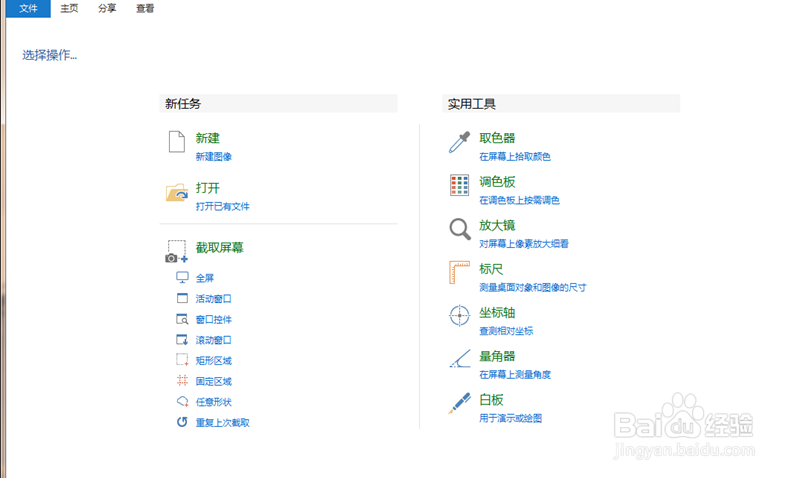800x478 pixels.
Task: Click the 实用工具 section header
Action: click(x=561, y=104)
